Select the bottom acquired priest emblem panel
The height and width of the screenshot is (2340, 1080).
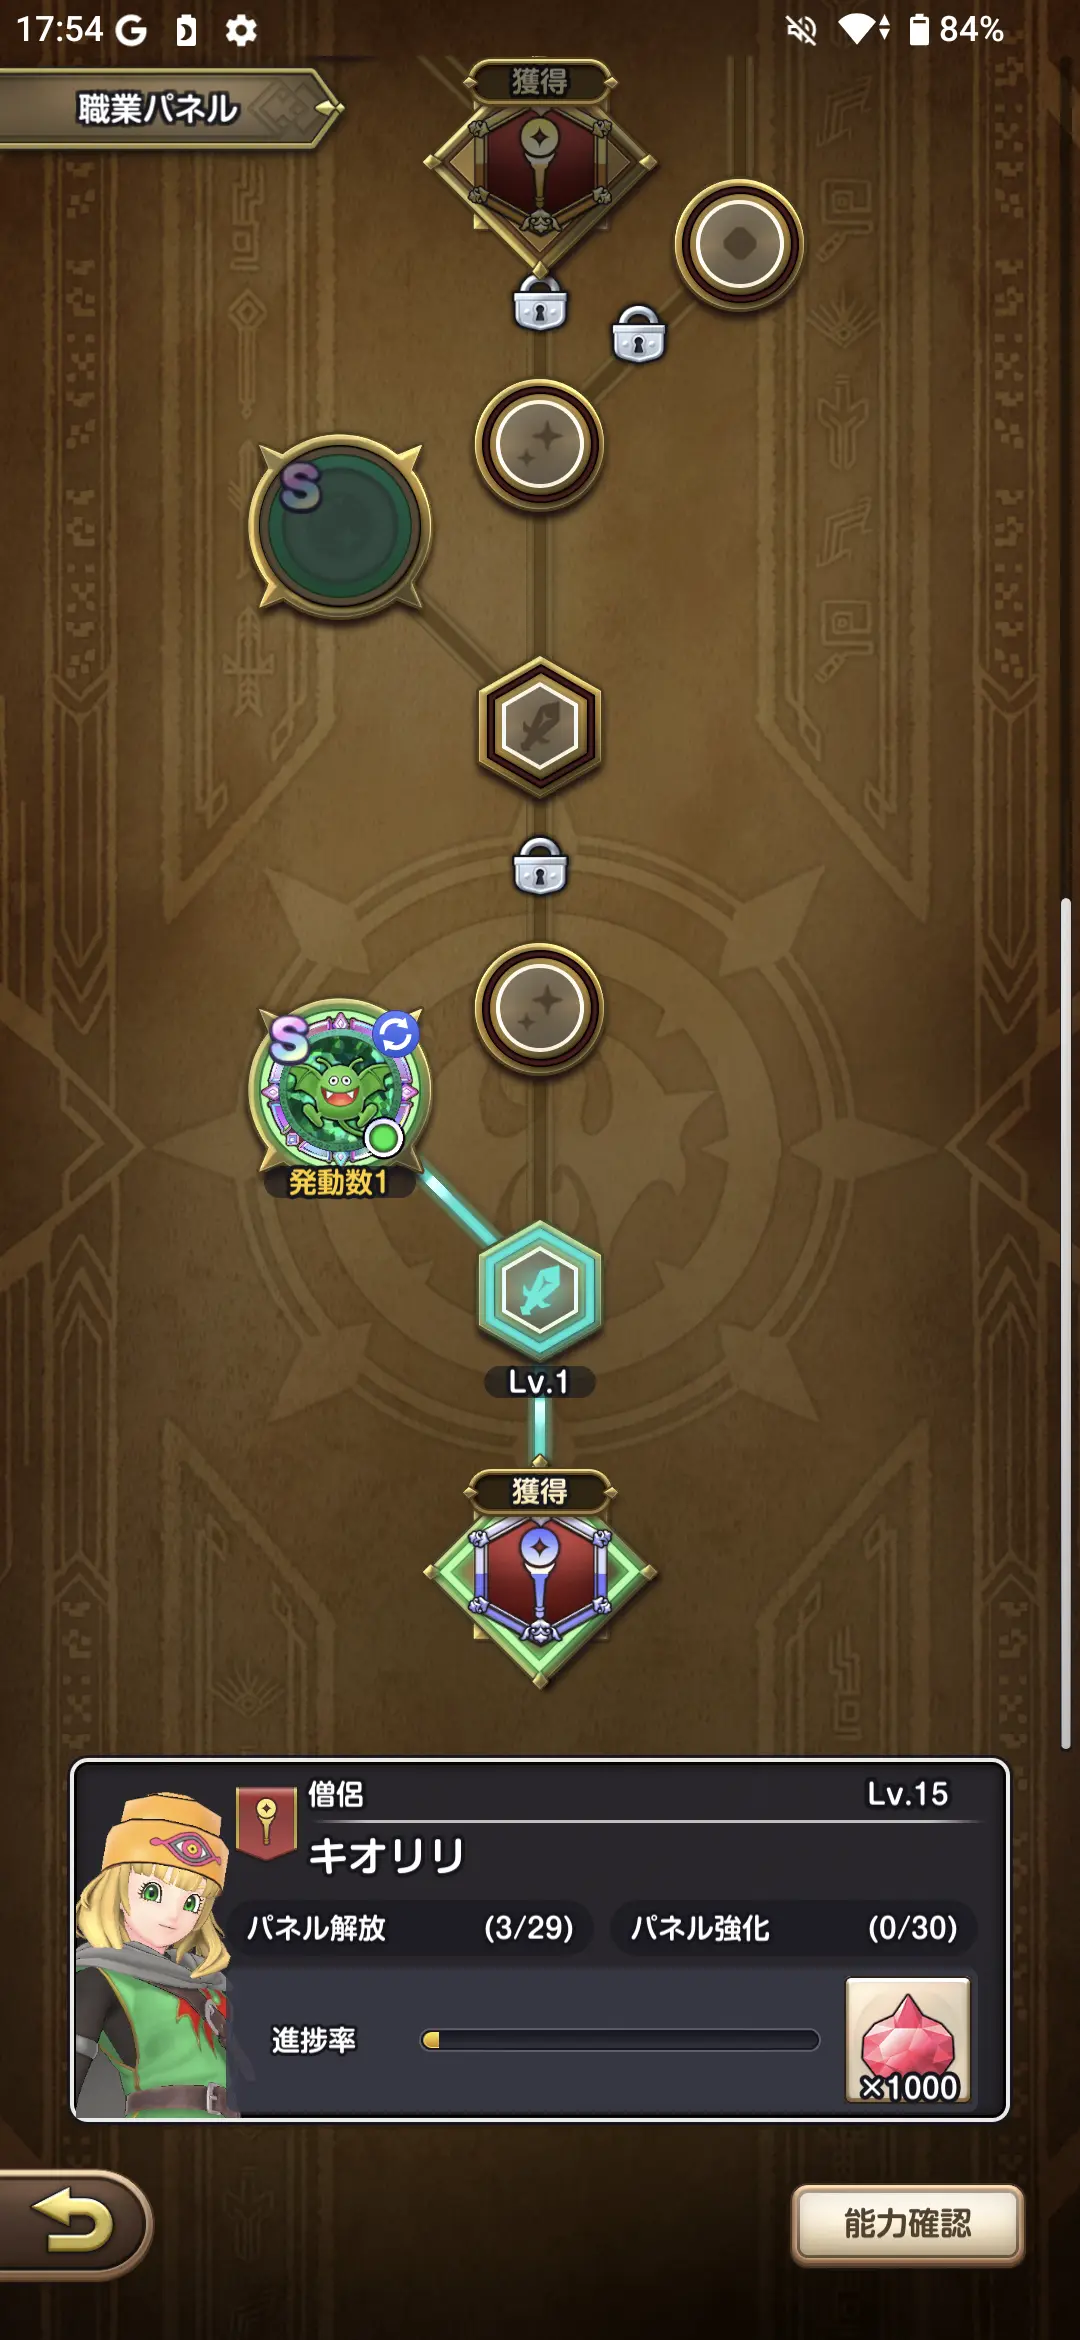(540, 1578)
